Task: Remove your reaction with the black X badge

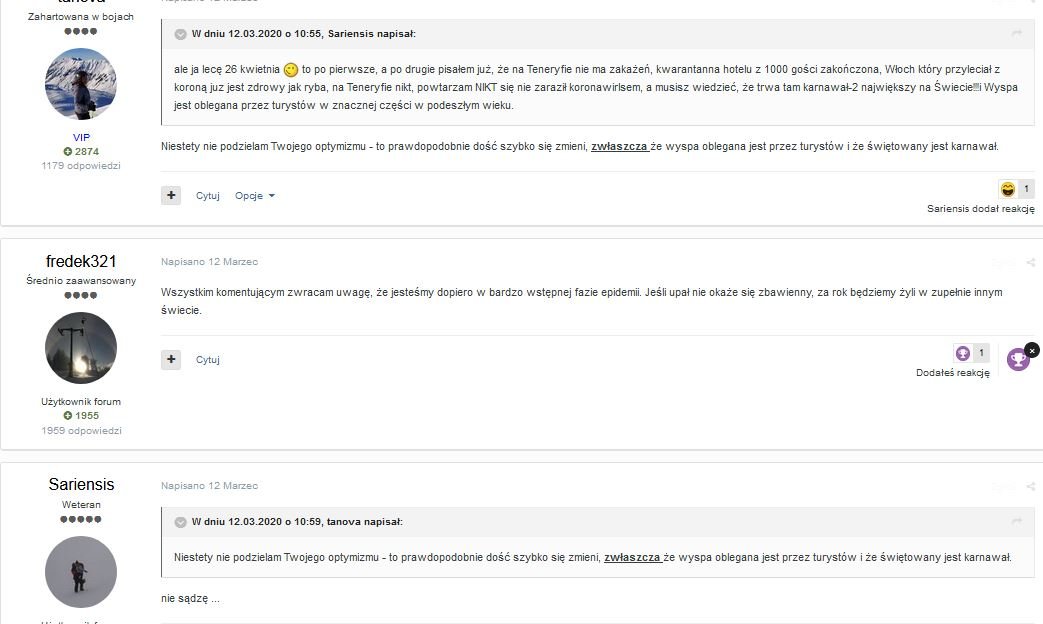Action: pos(1031,350)
